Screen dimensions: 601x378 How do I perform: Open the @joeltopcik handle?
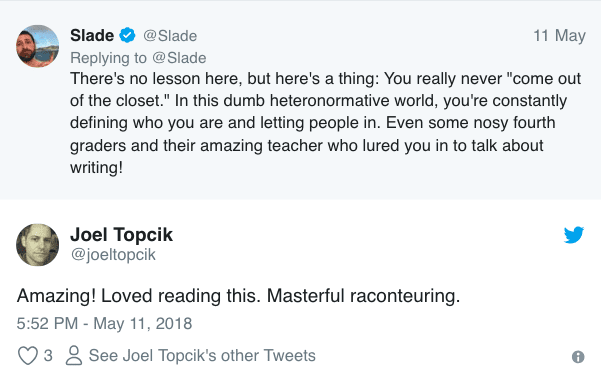coord(113,255)
